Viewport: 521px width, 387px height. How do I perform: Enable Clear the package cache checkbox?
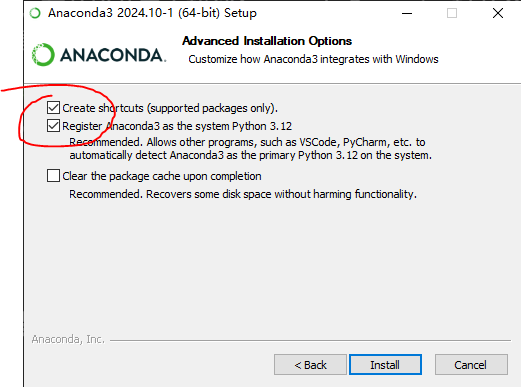[53, 175]
